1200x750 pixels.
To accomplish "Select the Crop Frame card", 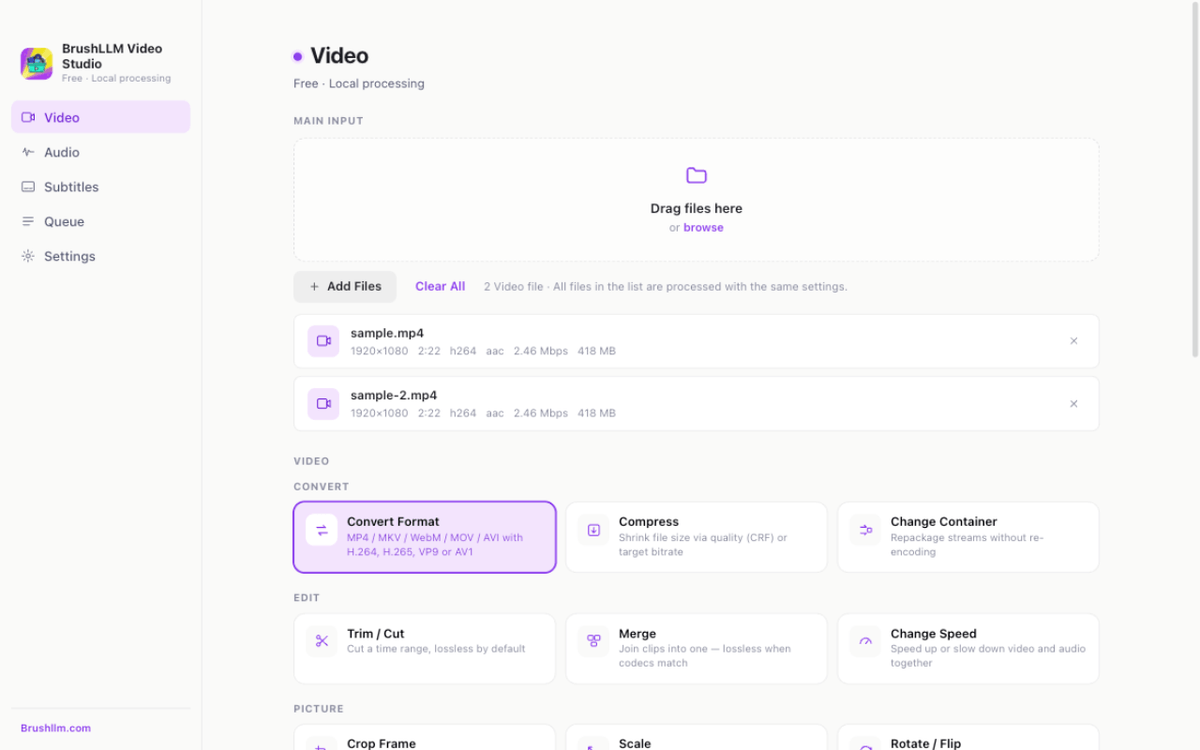I will click(x=425, y=738).
